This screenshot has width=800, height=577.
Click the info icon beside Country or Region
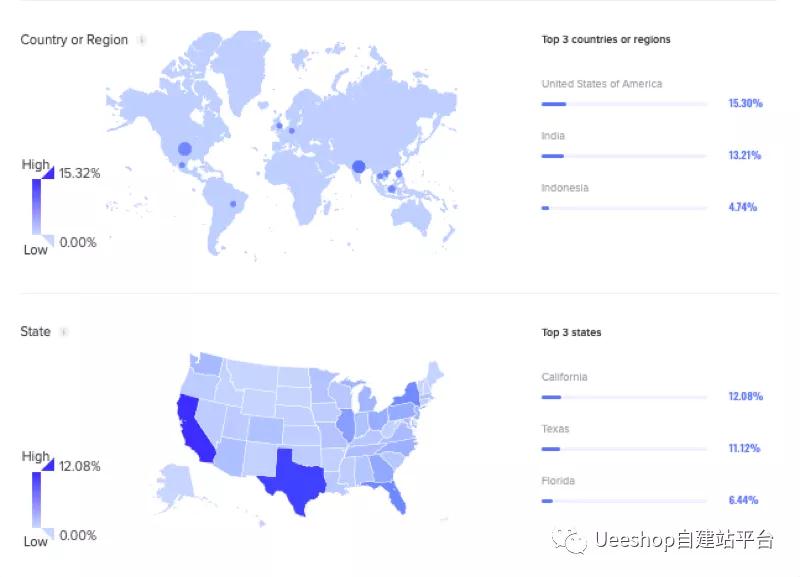[142, 40]
